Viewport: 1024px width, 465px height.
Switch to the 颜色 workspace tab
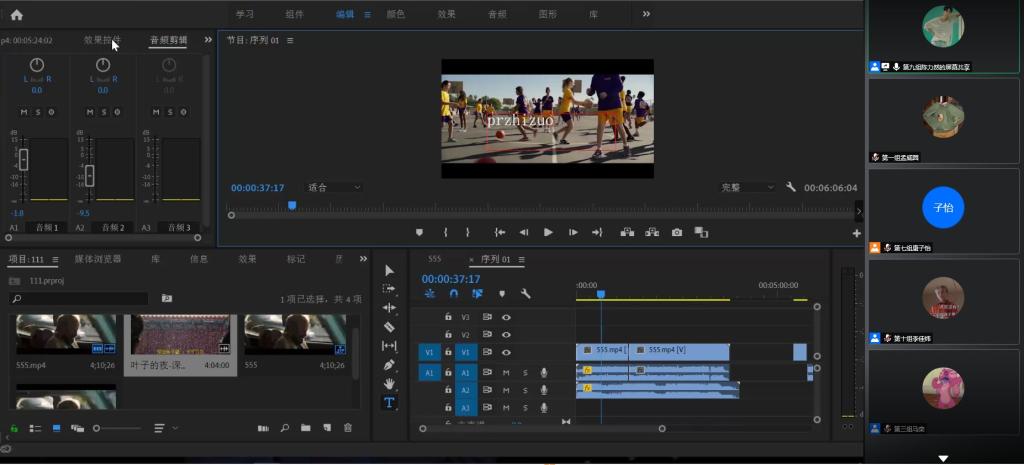[x=396, y=15]
